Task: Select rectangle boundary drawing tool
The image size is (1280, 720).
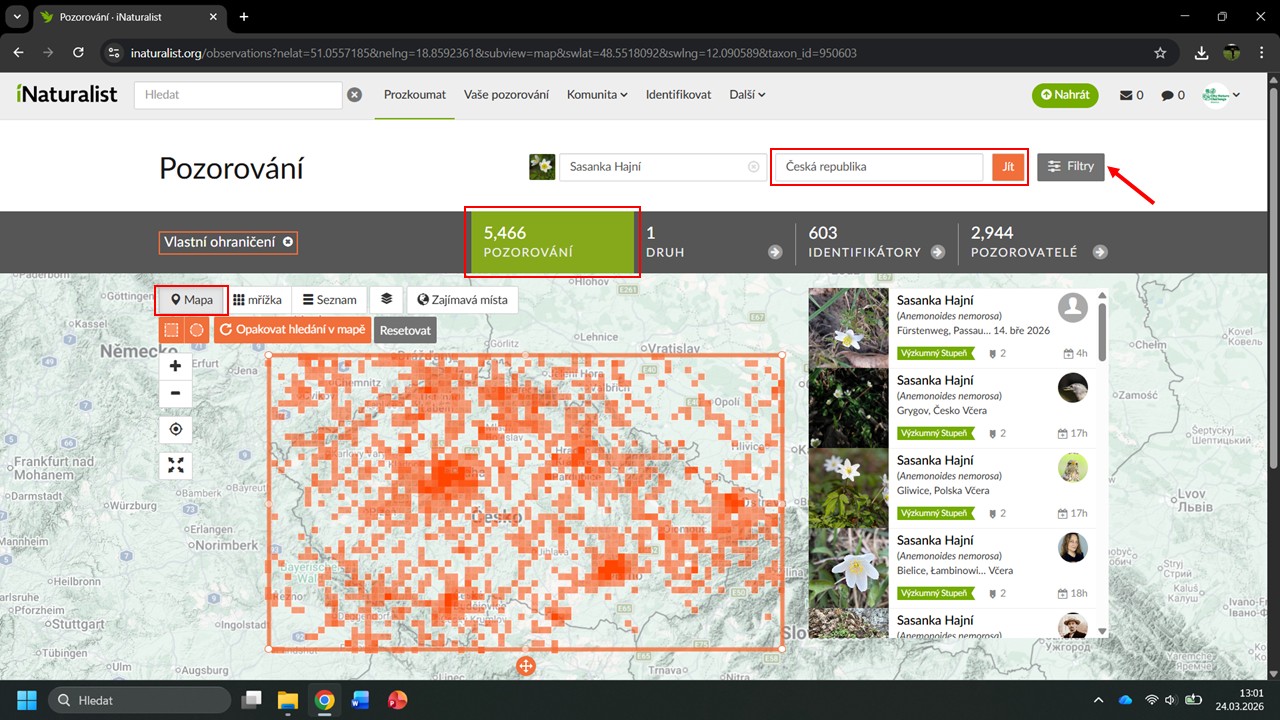Action: [172, 329]
